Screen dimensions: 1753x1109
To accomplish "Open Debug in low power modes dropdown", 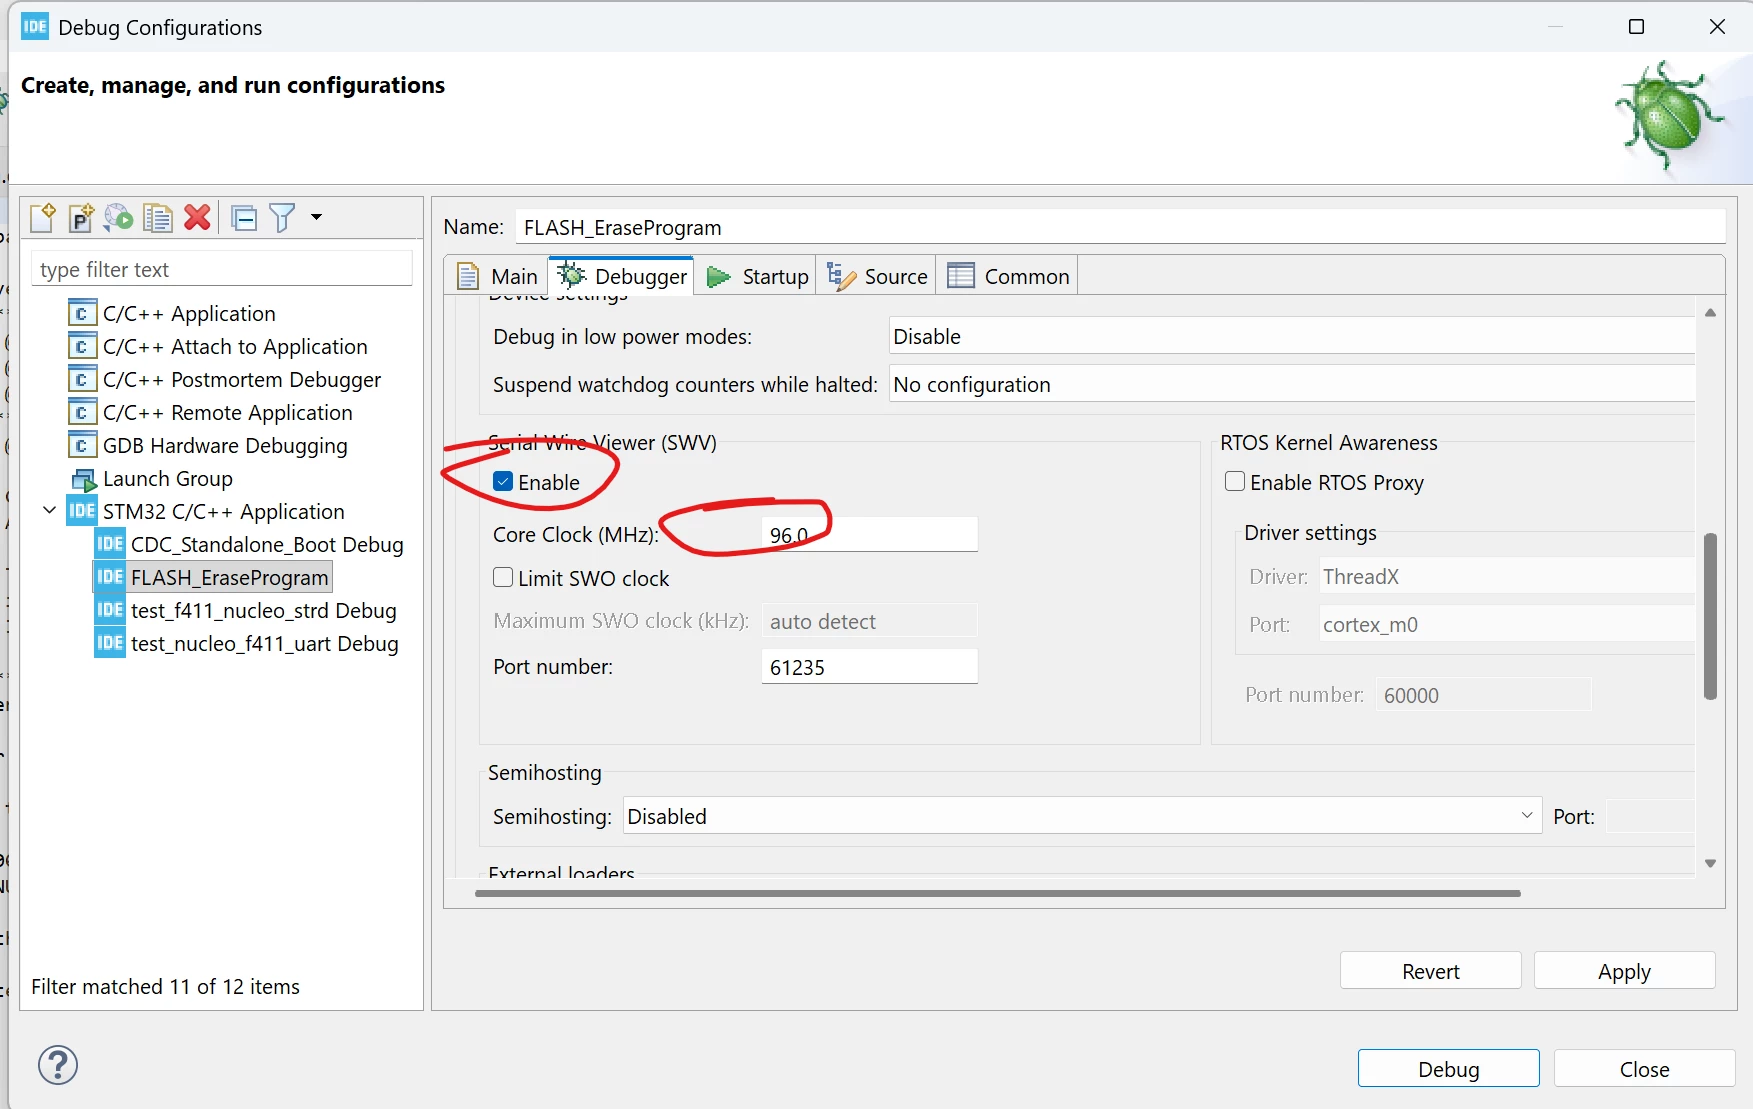I will coord(1292,336).
